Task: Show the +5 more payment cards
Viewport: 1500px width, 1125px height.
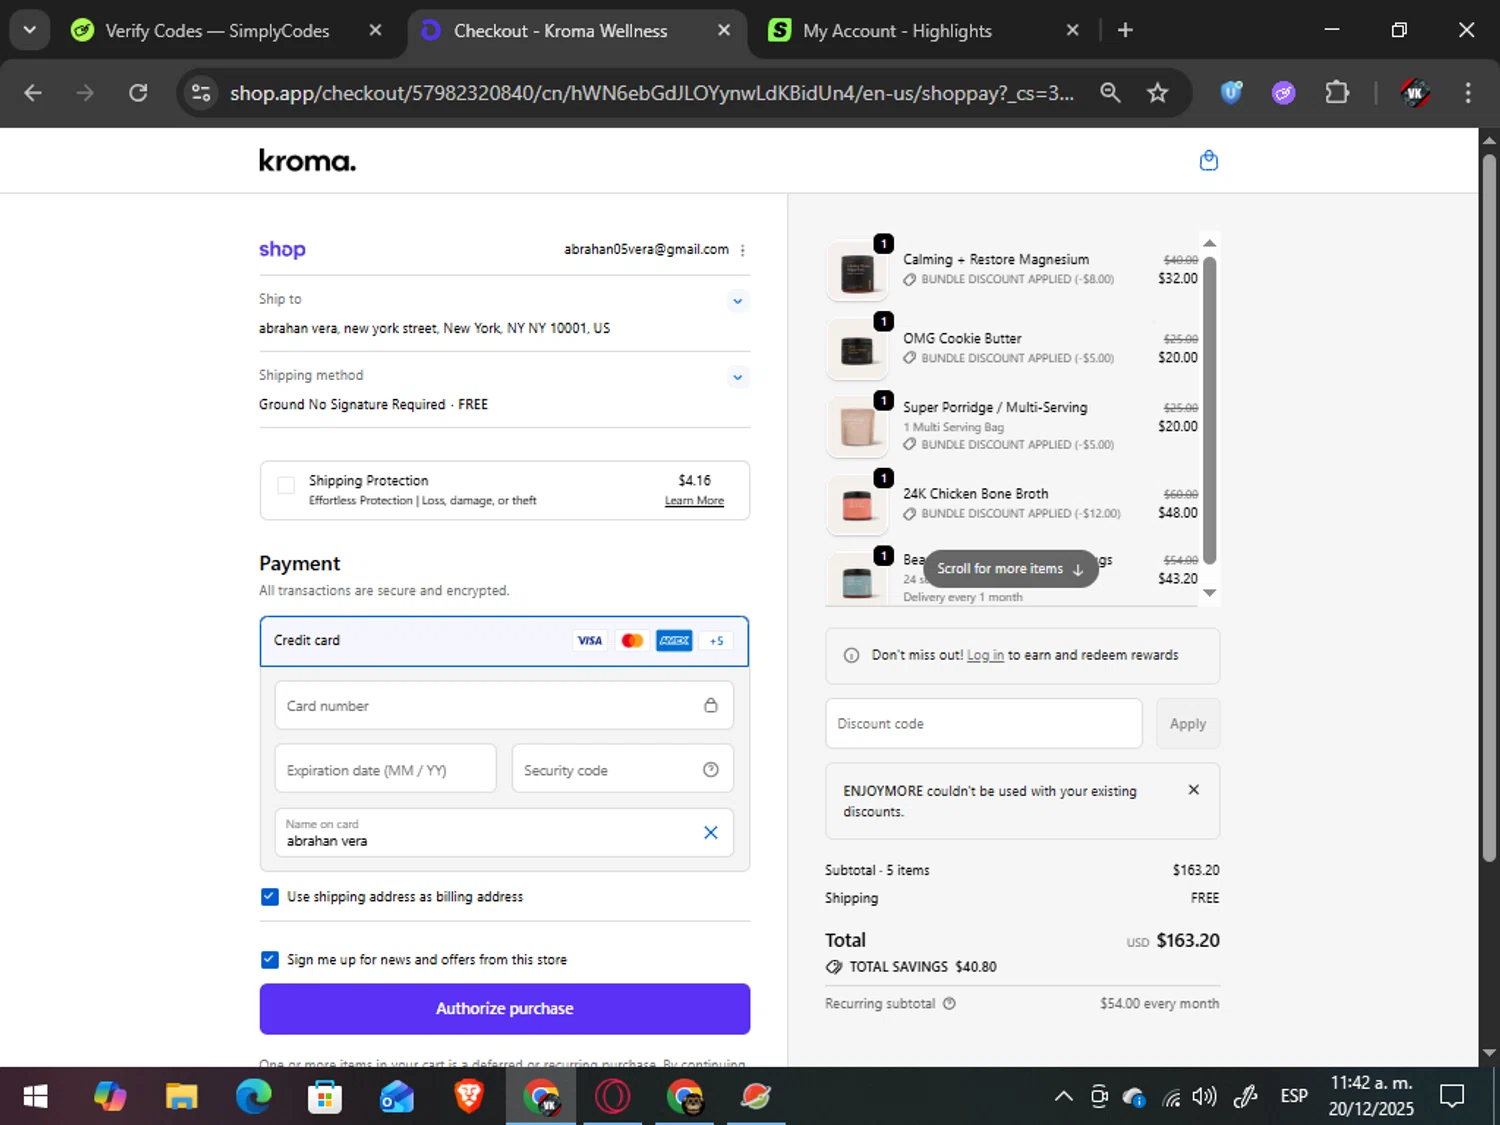Action: coord(716,641)
